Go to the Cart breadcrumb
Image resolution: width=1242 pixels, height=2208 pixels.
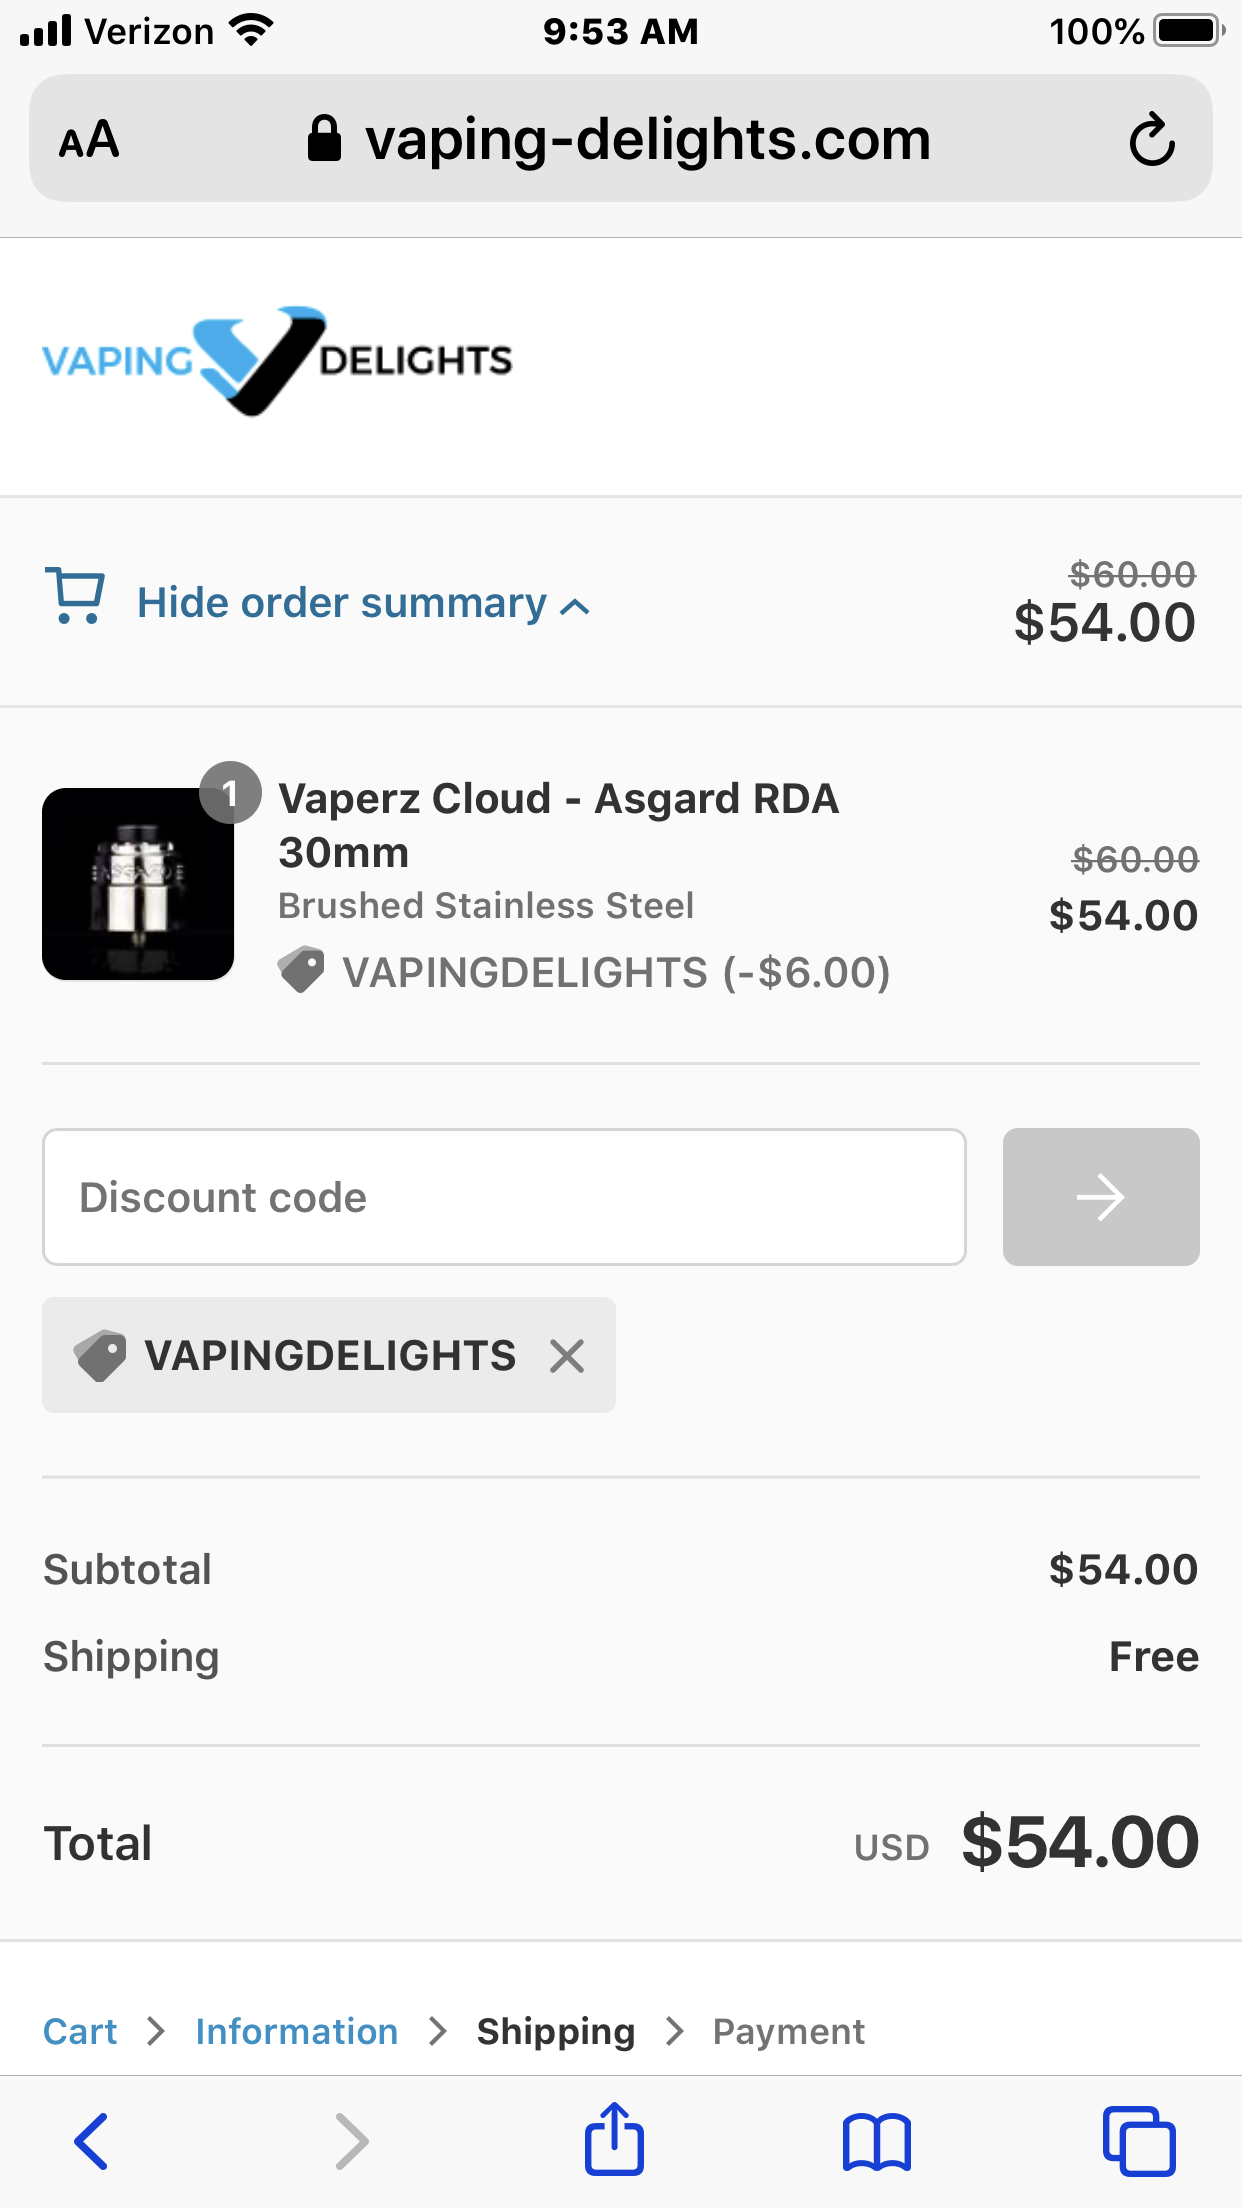click(80, 2031)
